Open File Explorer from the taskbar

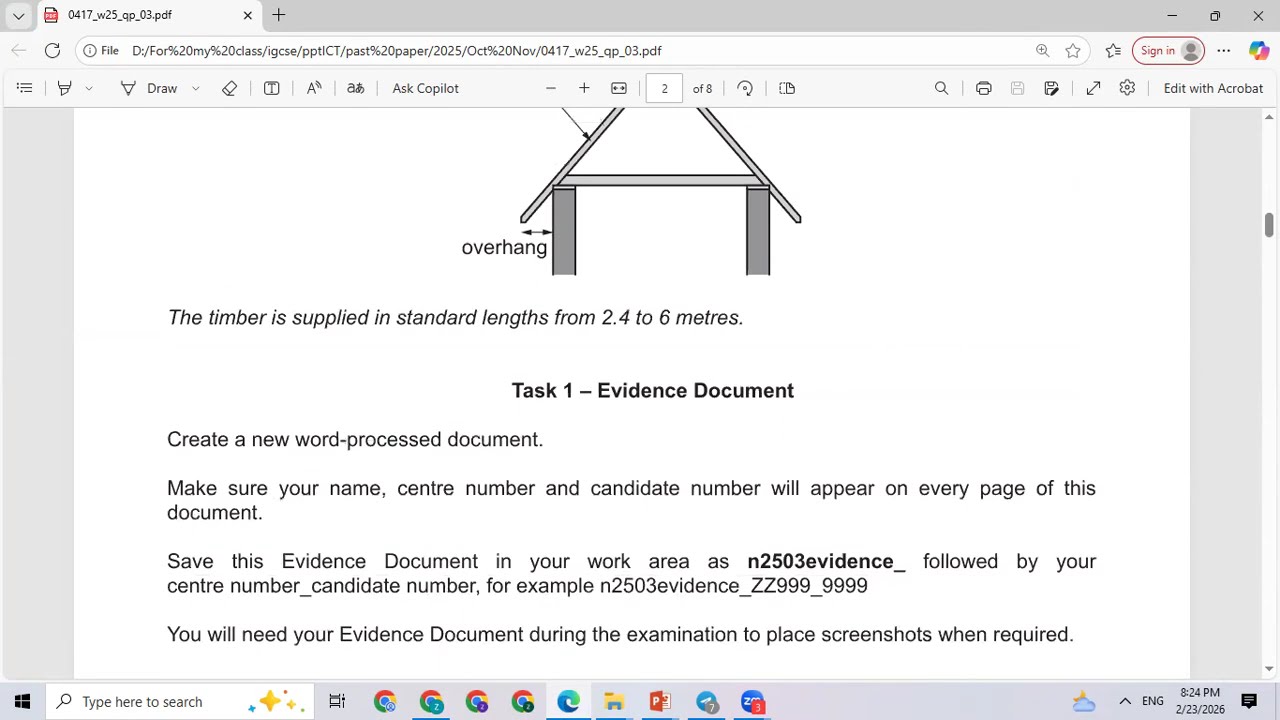coord(614,701)
